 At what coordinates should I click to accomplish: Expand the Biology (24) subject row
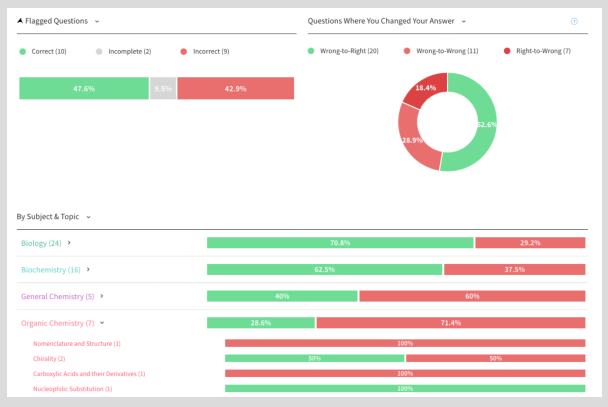69,243
